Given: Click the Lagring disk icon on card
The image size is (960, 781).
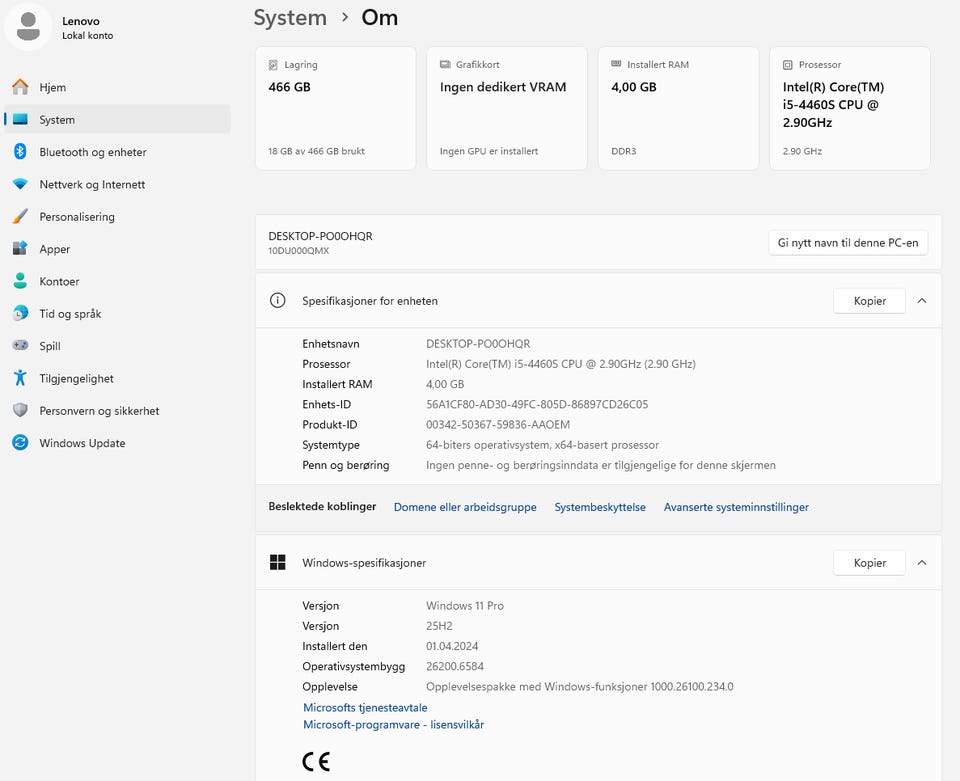Looking at the screenshot, I should pos(273,65).
